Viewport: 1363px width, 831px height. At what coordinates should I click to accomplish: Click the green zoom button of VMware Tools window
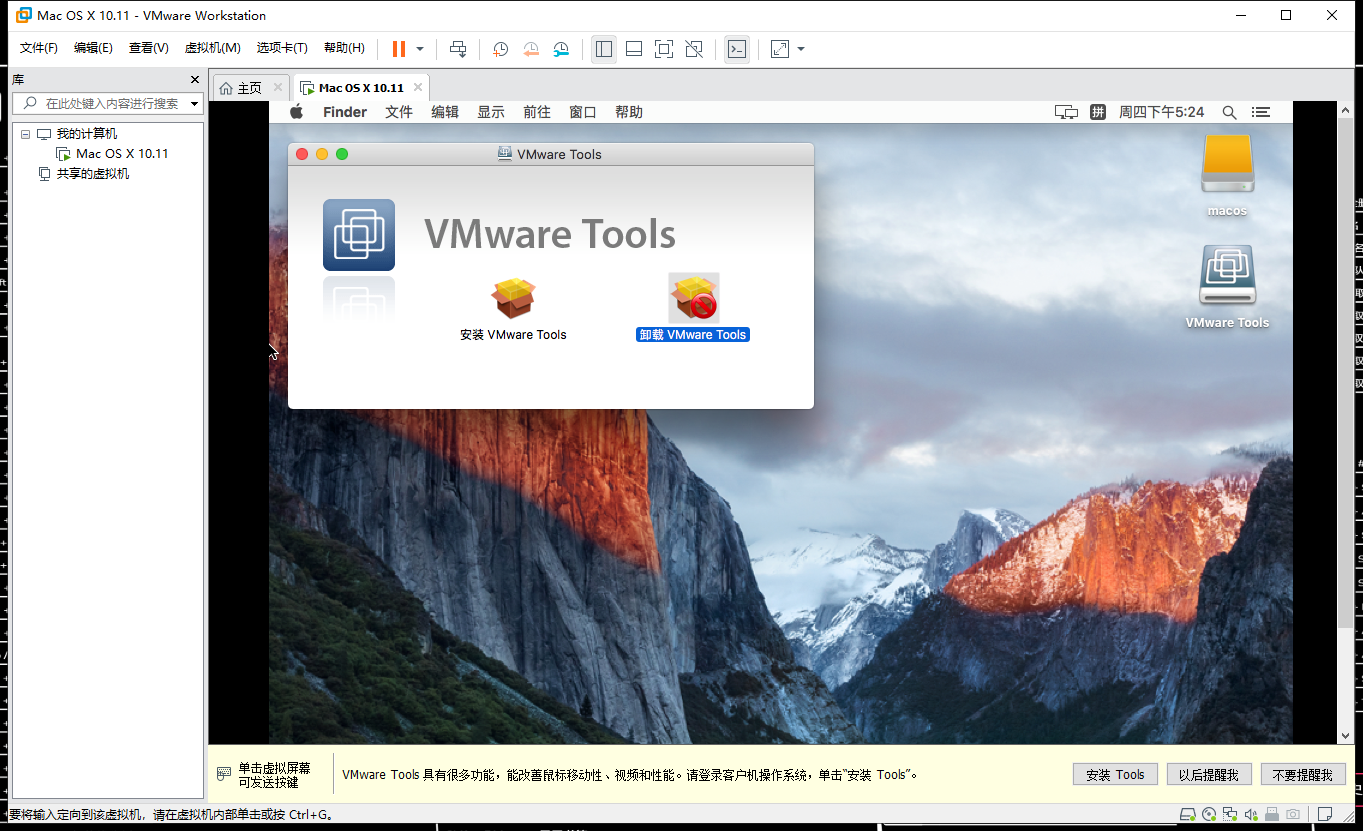click(342, 154)
